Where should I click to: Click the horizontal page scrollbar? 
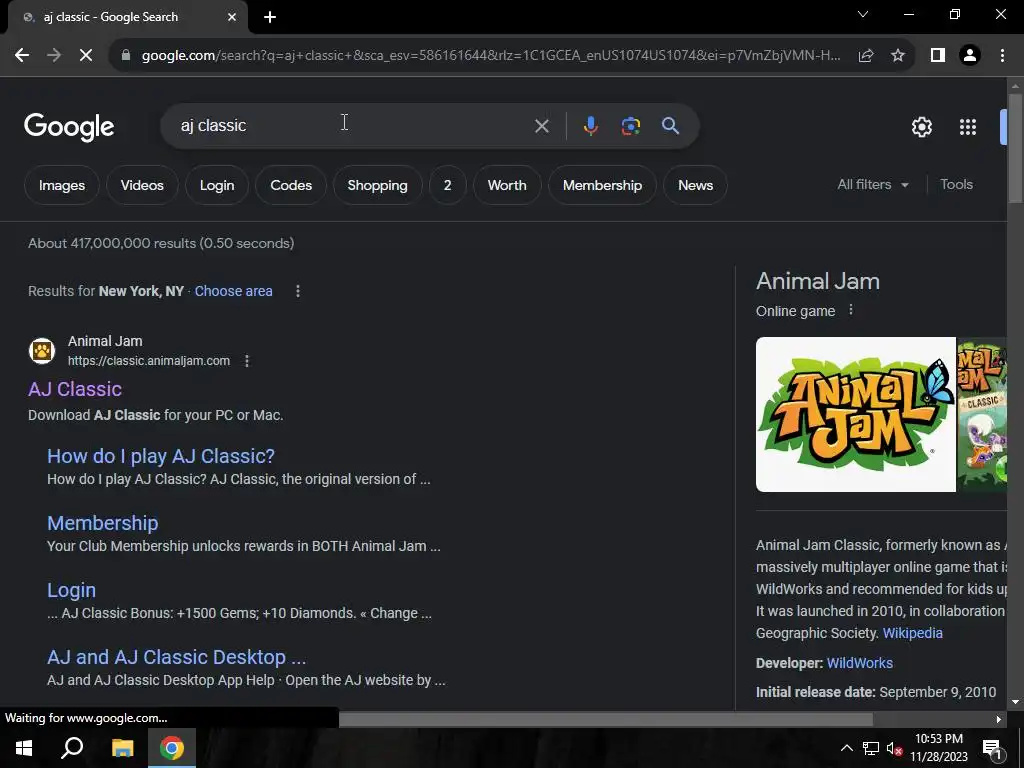(x=605, y=719)
